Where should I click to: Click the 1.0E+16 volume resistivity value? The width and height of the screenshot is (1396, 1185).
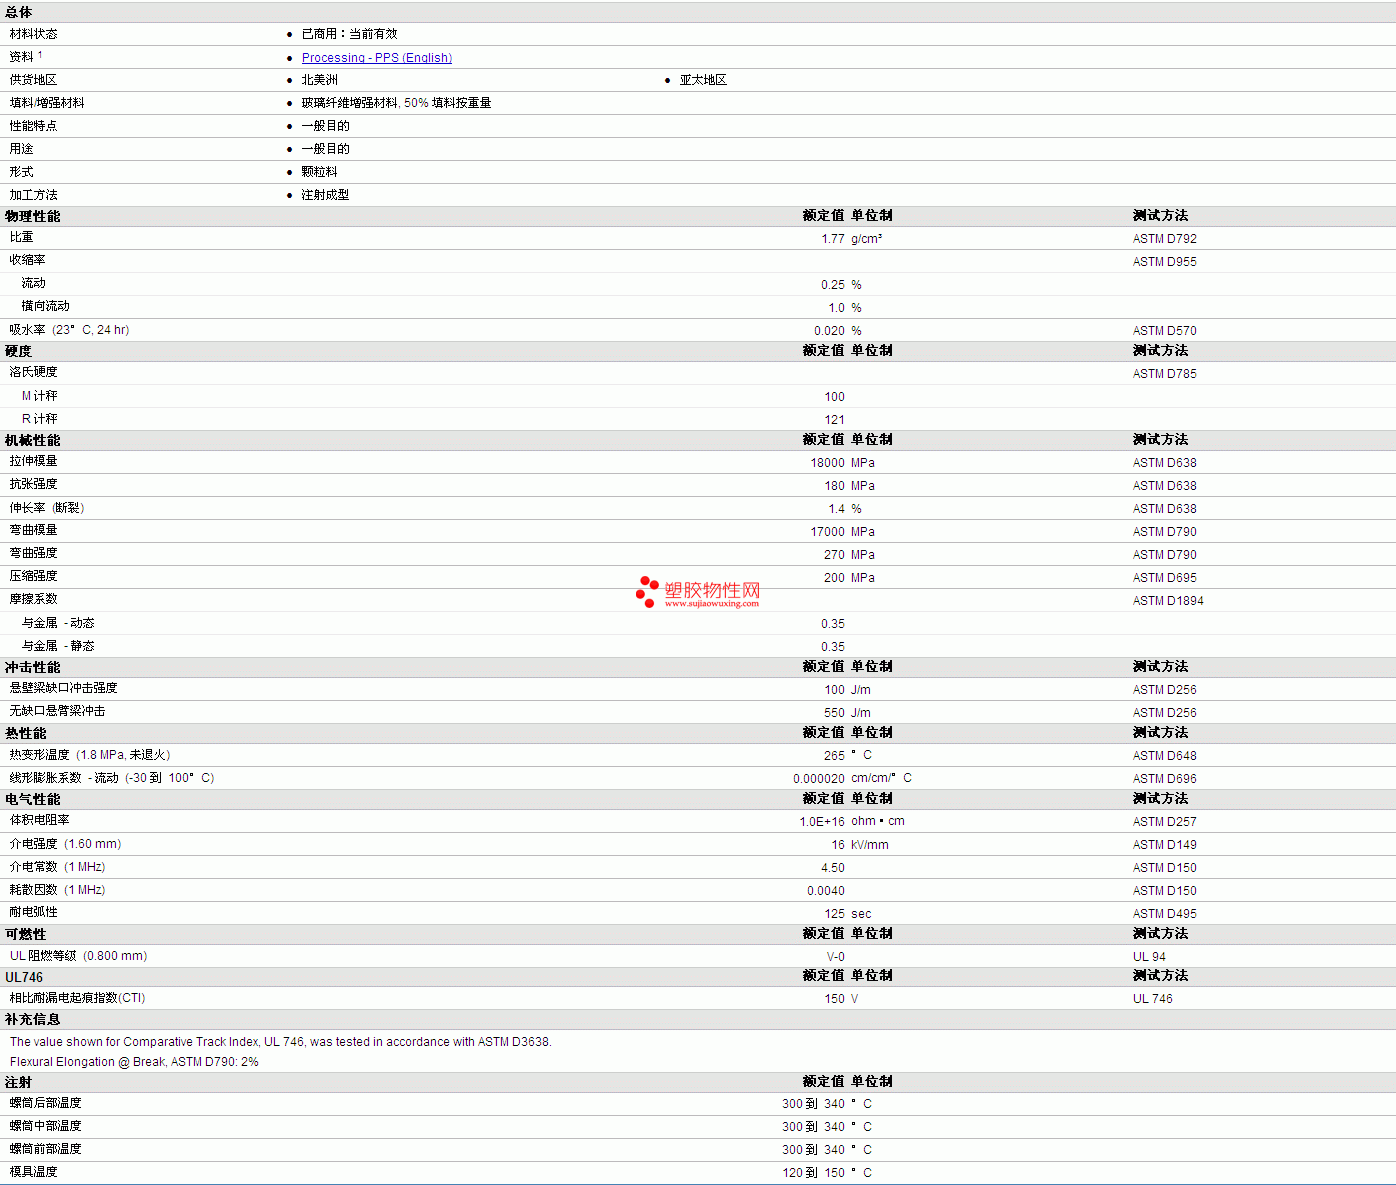click(x=821, y=822)
